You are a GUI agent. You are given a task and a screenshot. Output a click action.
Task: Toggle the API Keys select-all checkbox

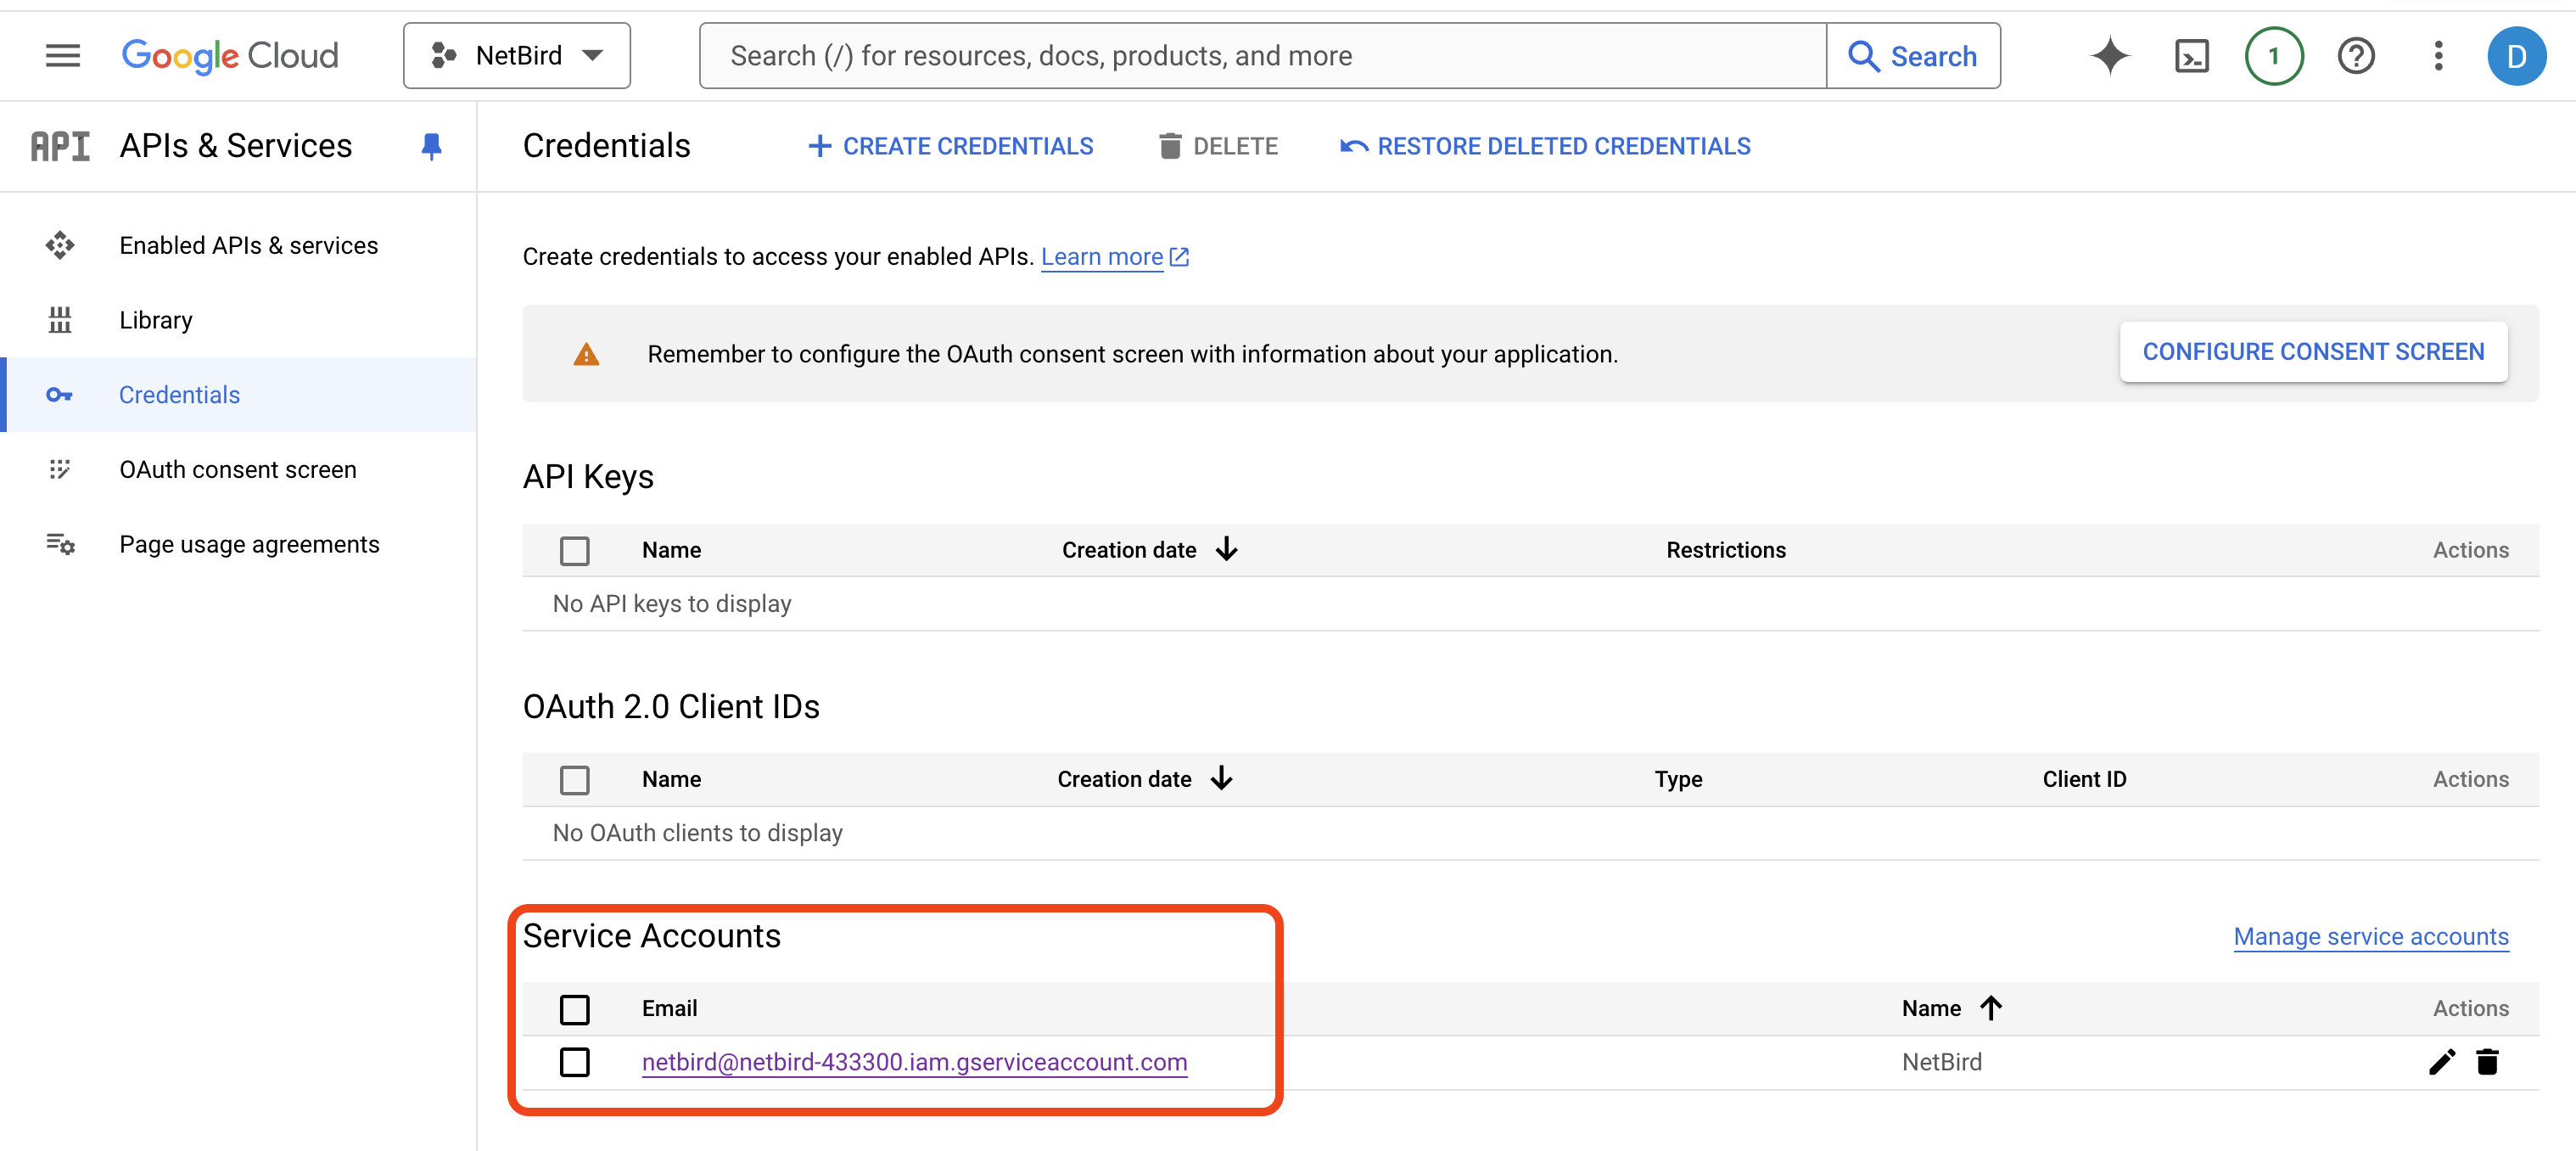pos(575,550)
